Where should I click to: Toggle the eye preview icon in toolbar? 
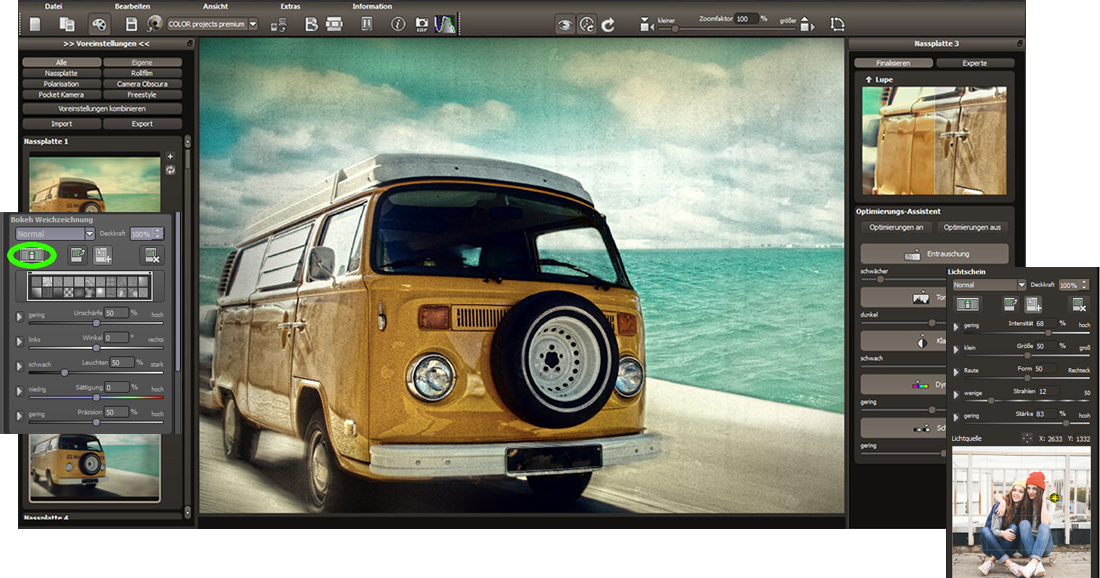[x=565, y=24]
